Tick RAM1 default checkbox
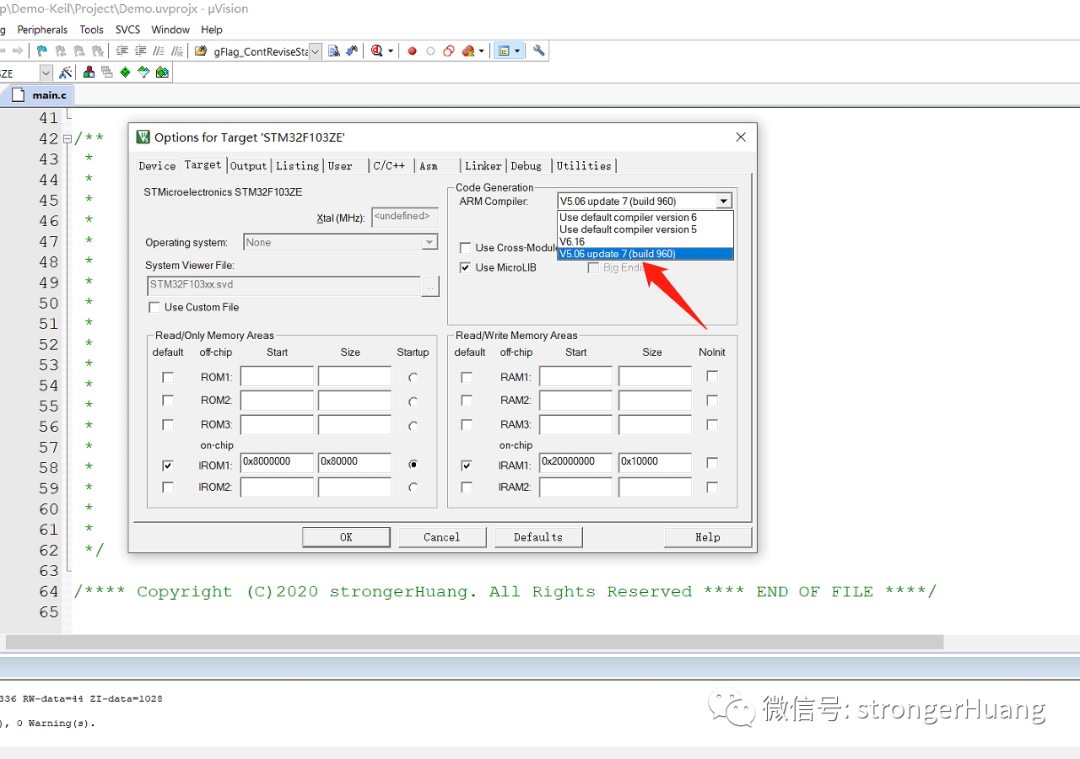The height and width of the screenshot is (759, 1080). click(x=466, y=377)
